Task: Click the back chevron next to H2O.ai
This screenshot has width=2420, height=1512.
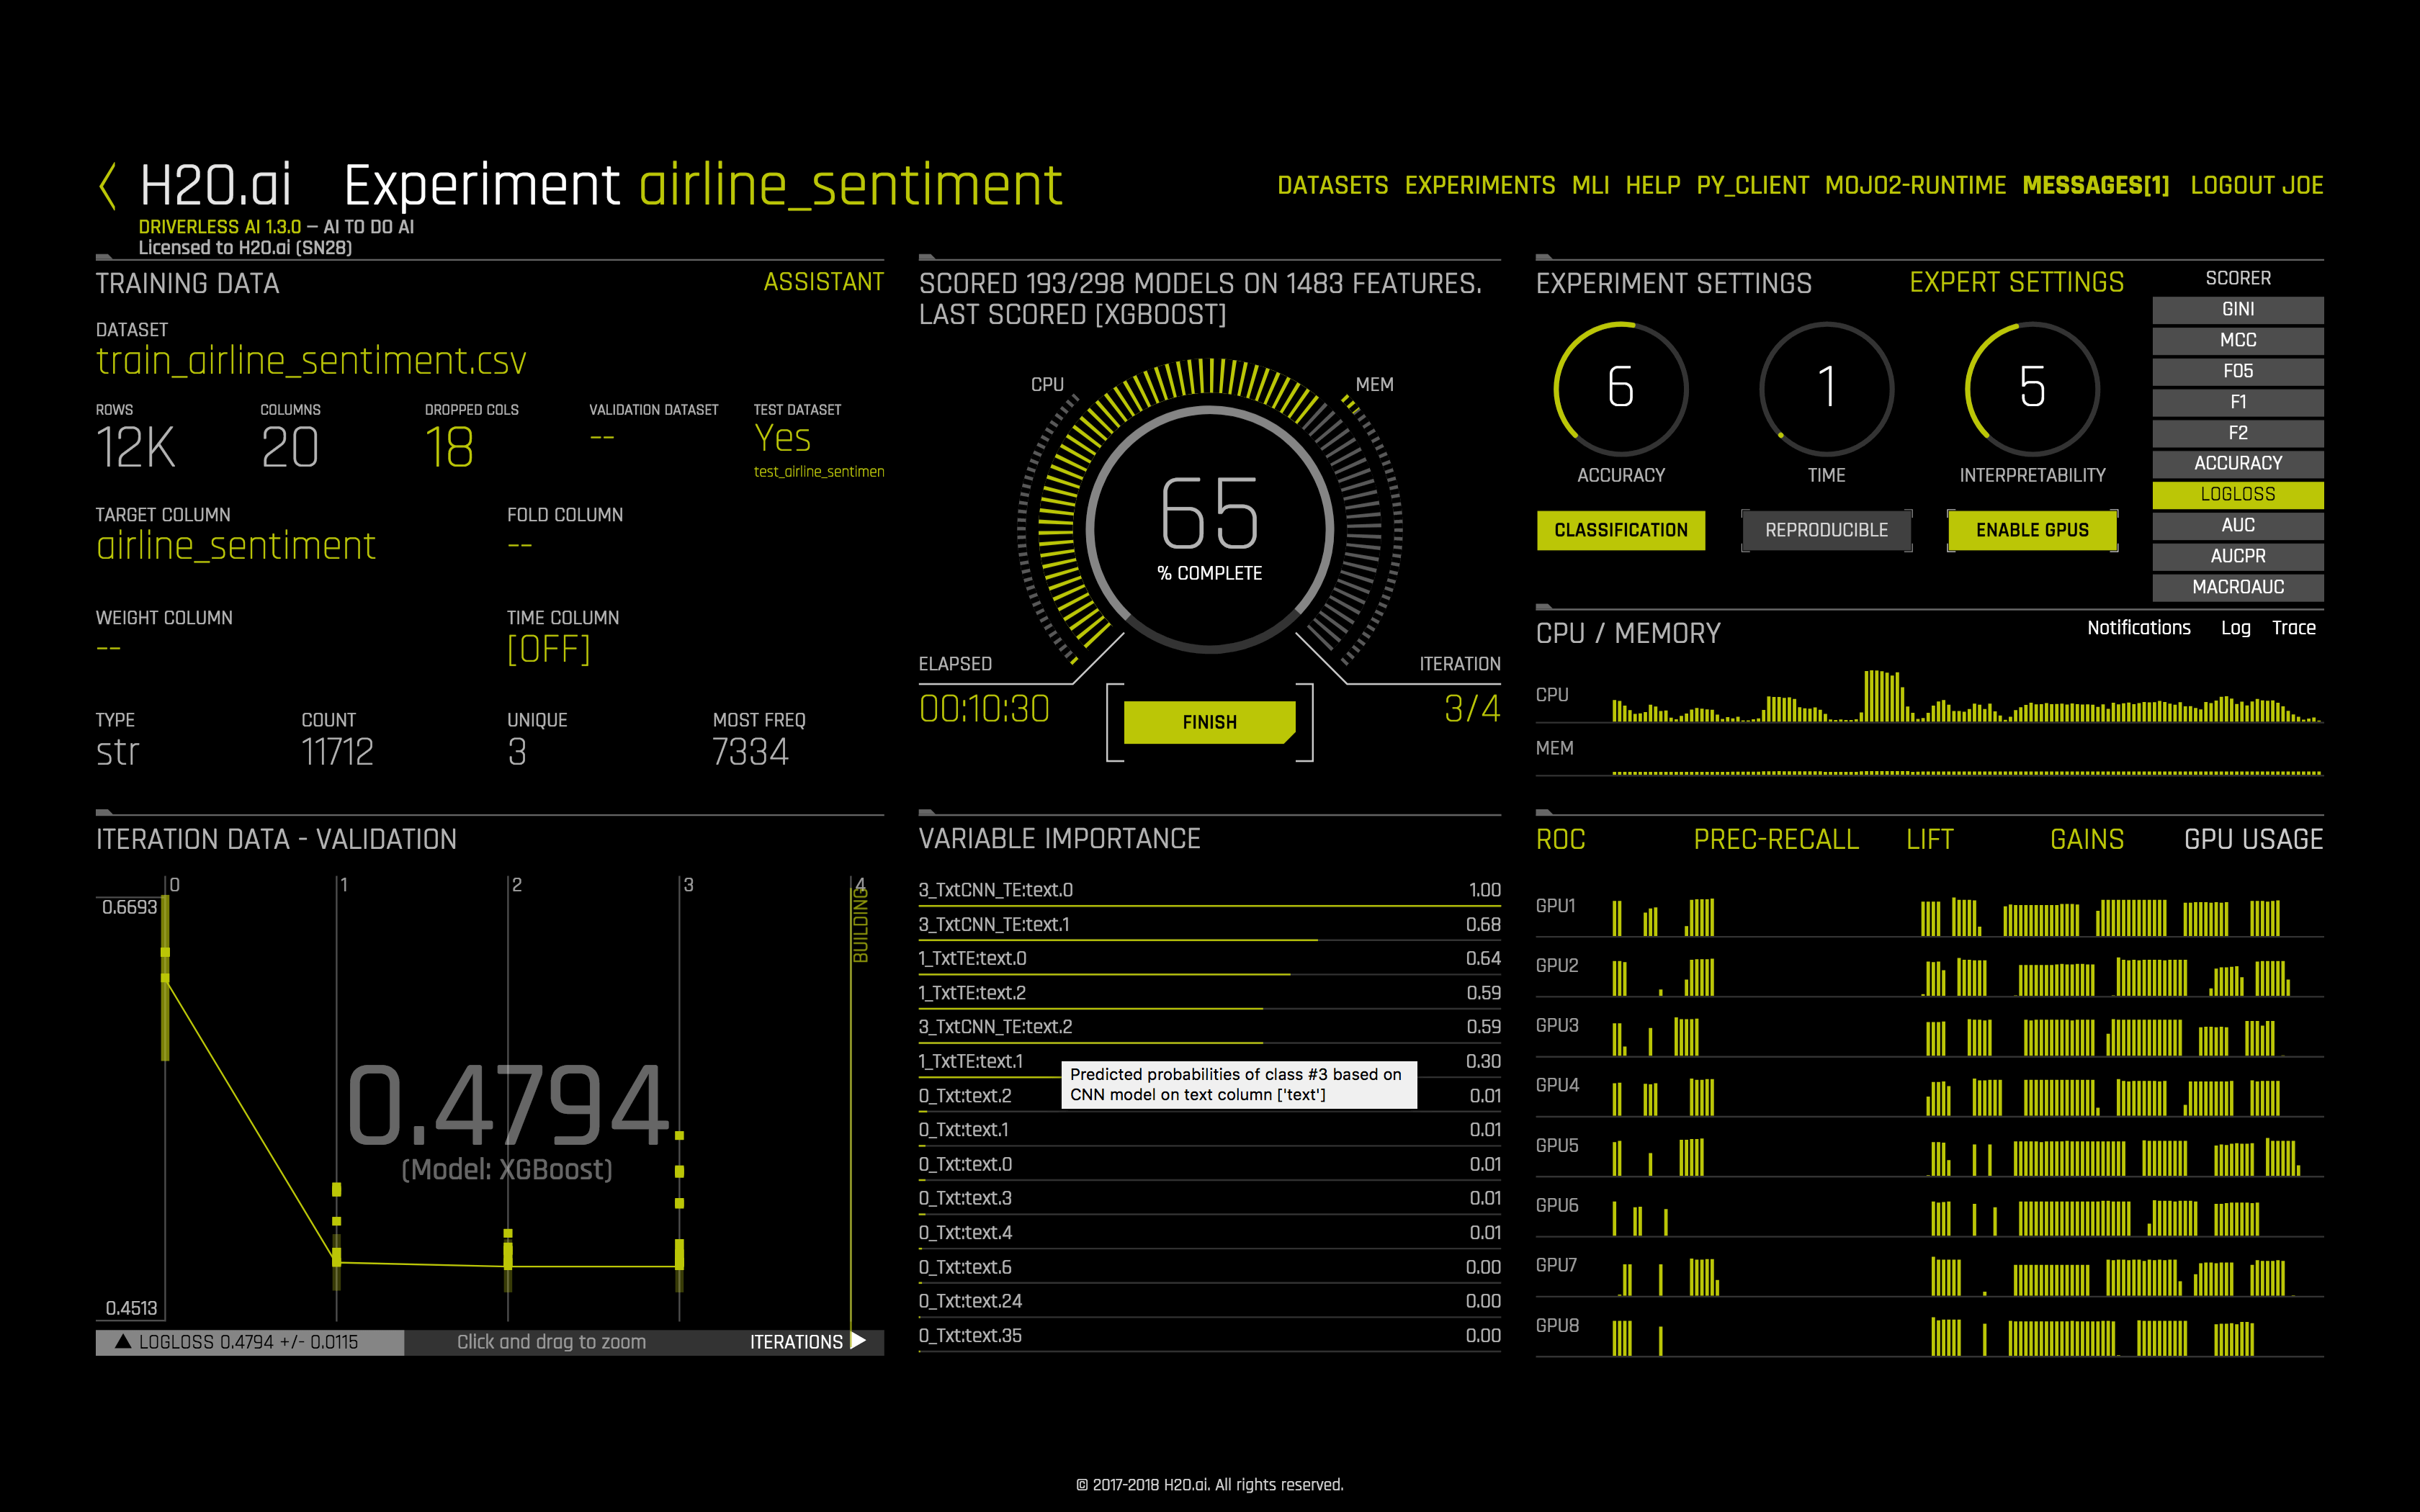Action: [107, 184]
